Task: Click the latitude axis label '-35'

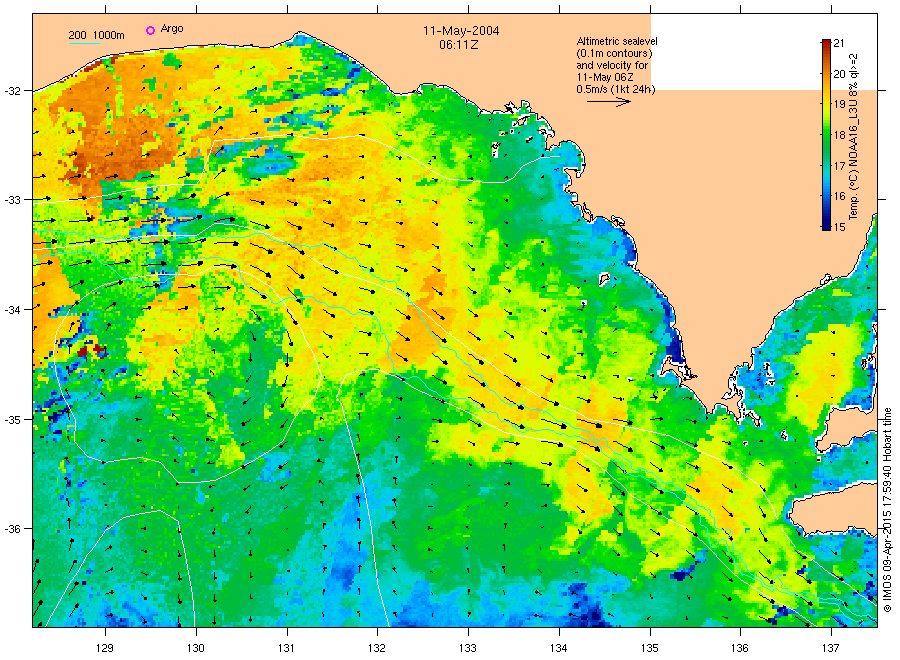Action: (12, 420)
